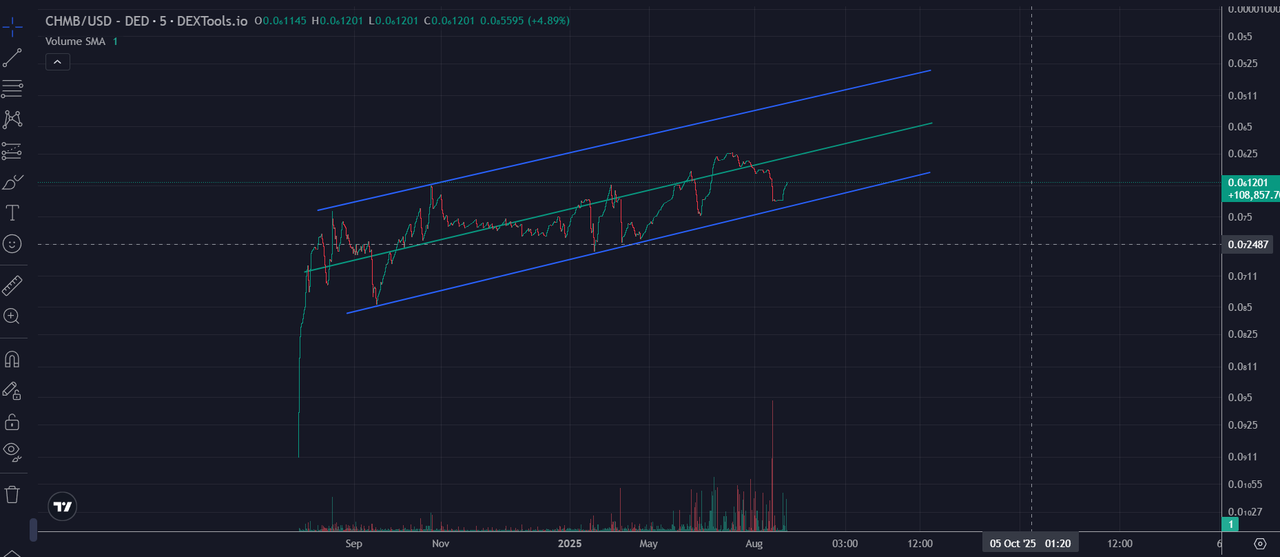Click the 2025 label on time axis
Image resolution: width=1280 pixels, height=557 pixels.
click(569, 543)
